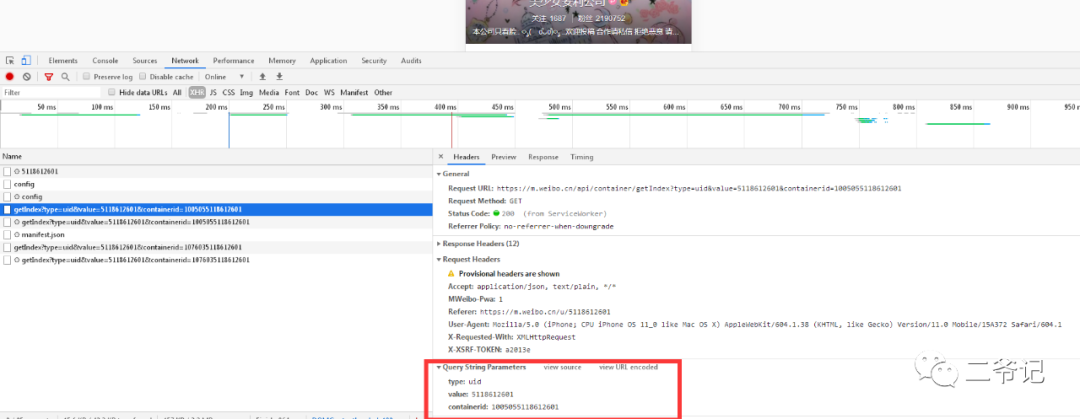The image size is (1080, 419).
Task: Switch to the Preview tab of the request
Action: (x=503, y=157)
